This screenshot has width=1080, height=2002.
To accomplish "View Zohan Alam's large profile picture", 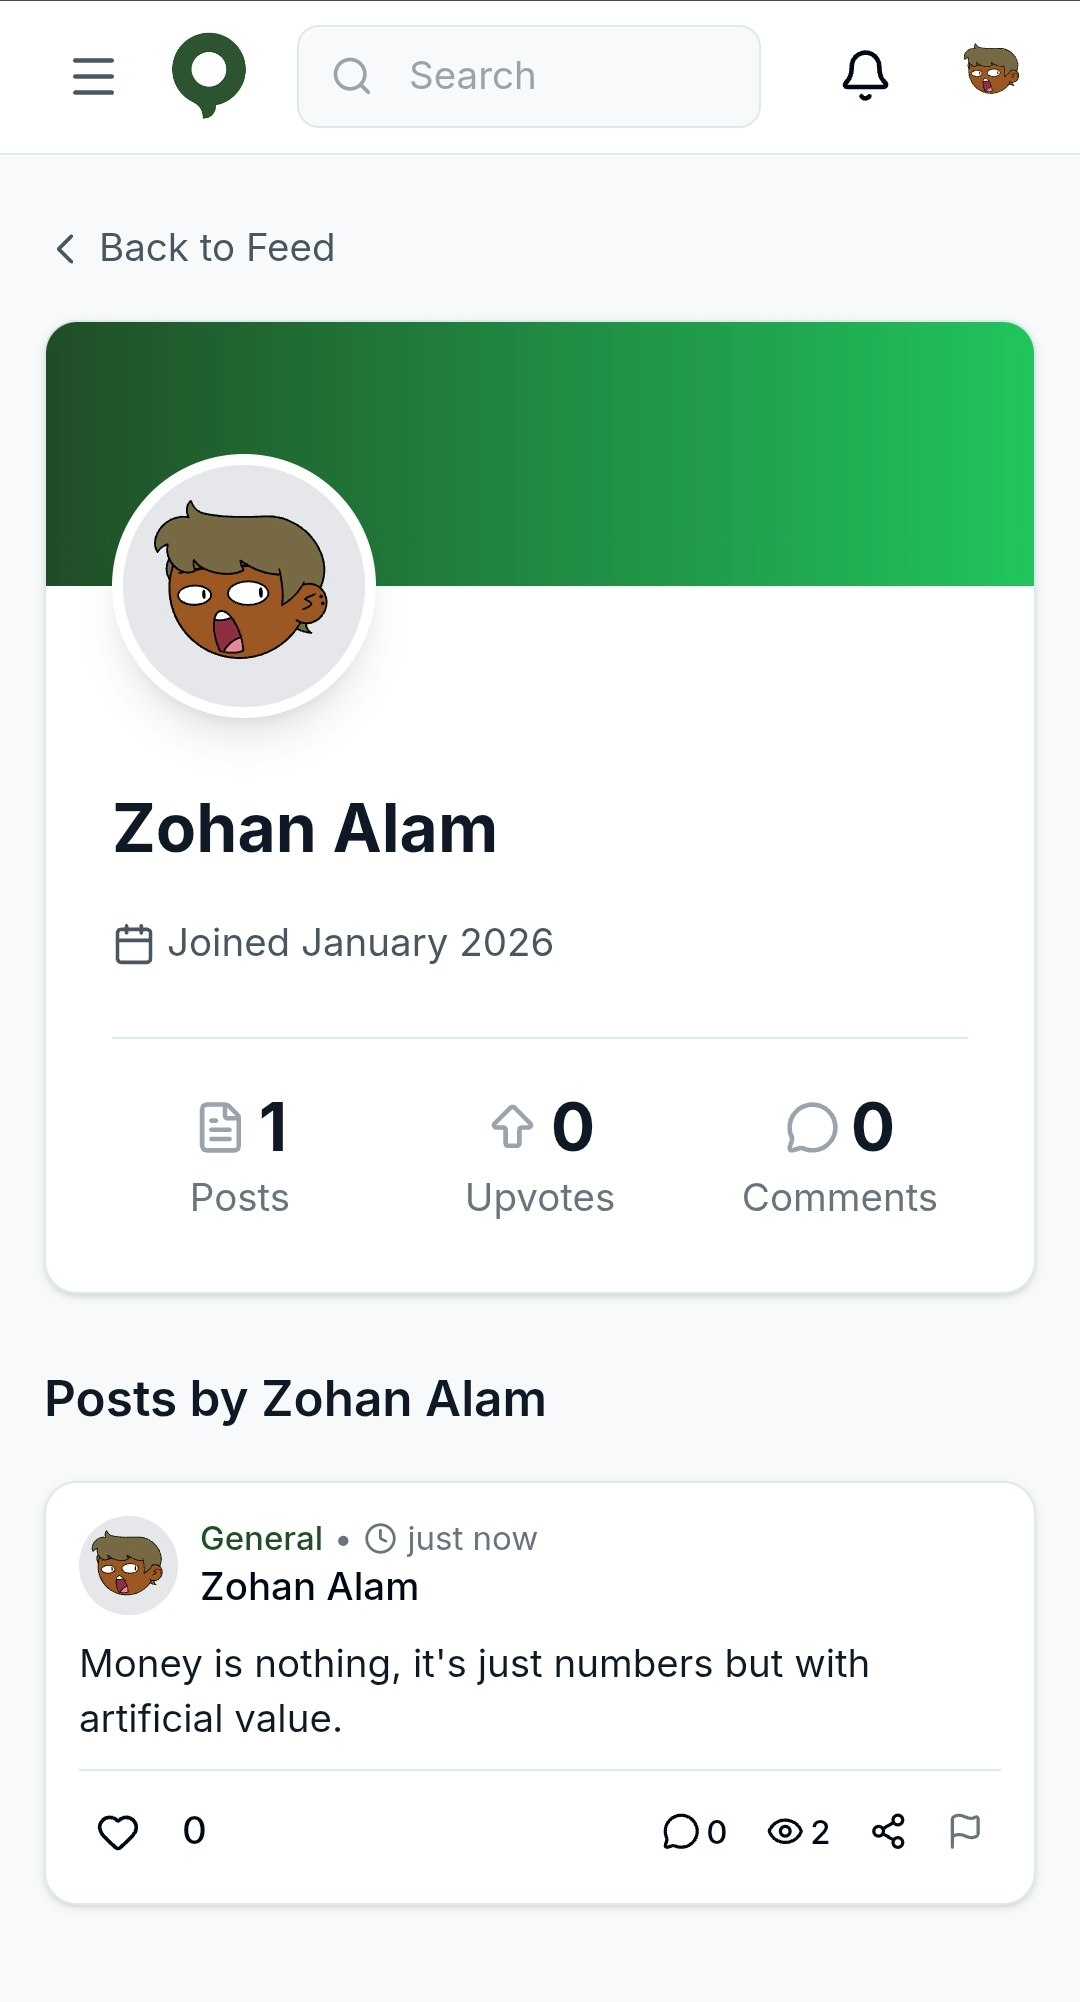I will 244,585.
